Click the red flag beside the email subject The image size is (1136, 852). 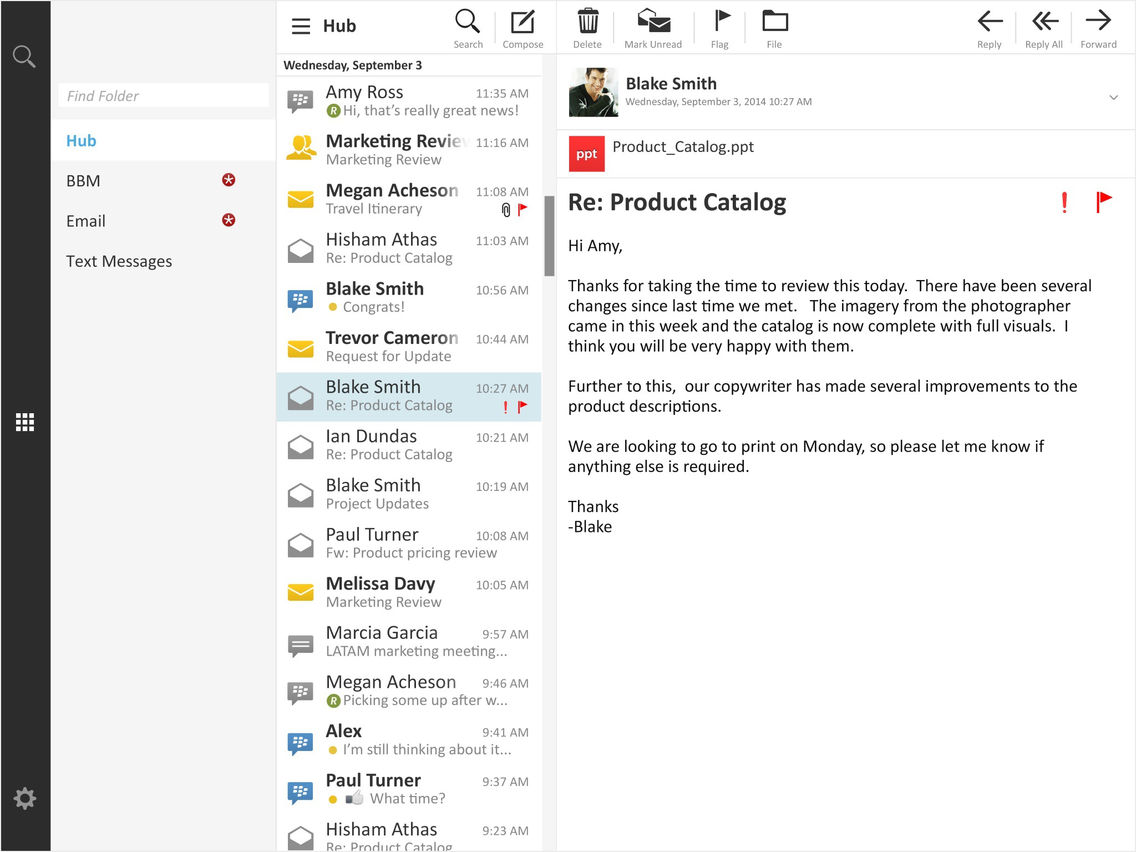point(1103,202)
